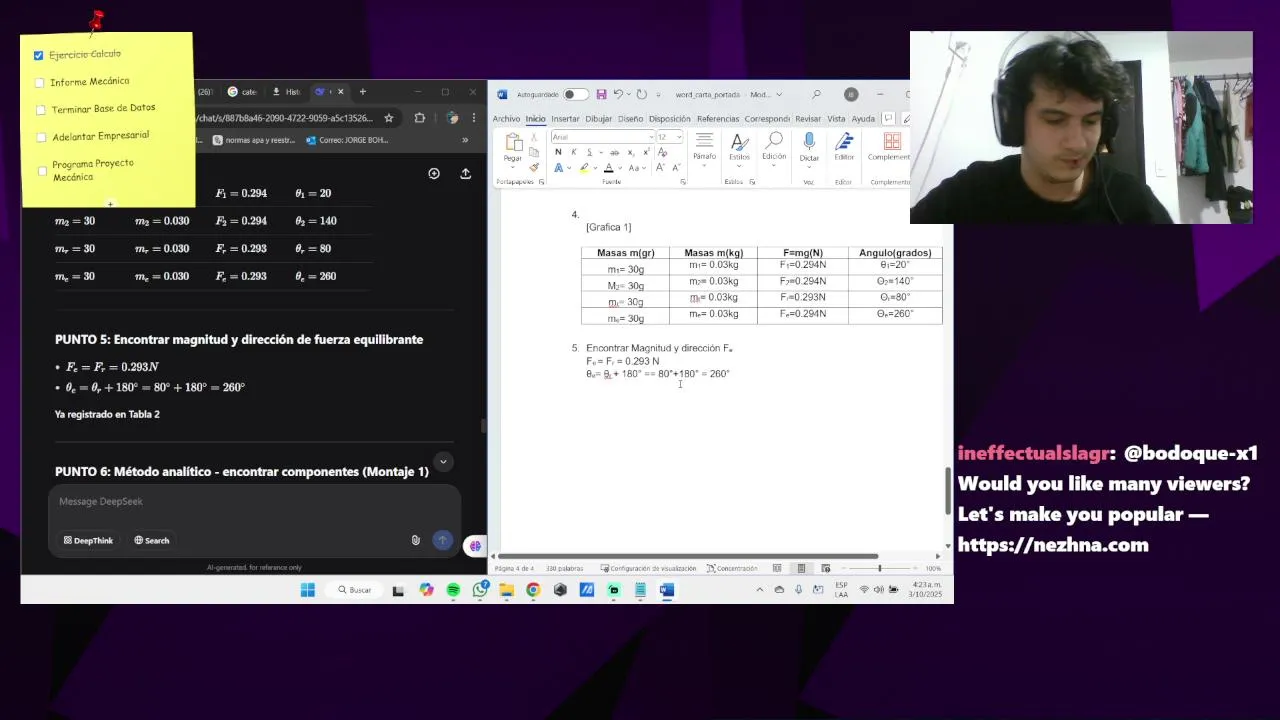Viewport: 1280px width, 720px height.
Task: Check the Adelantar Empresarial item
Action: coord(41,138)
